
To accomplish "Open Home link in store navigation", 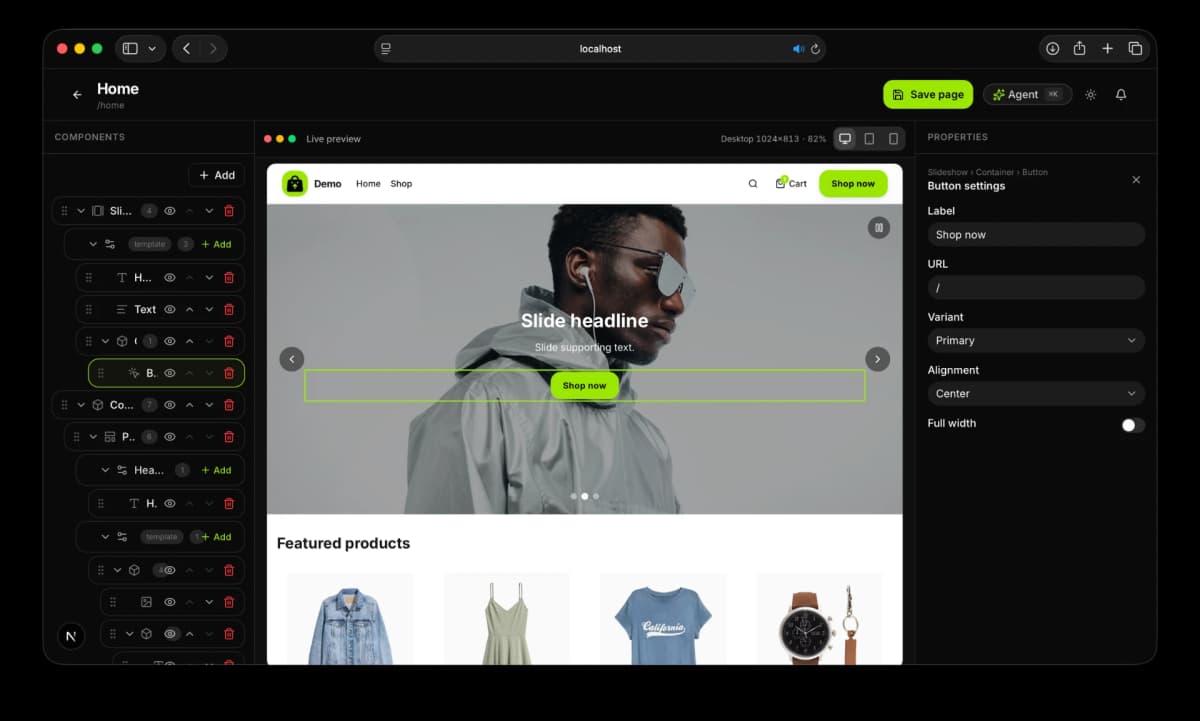I will [x=368, y=184].
